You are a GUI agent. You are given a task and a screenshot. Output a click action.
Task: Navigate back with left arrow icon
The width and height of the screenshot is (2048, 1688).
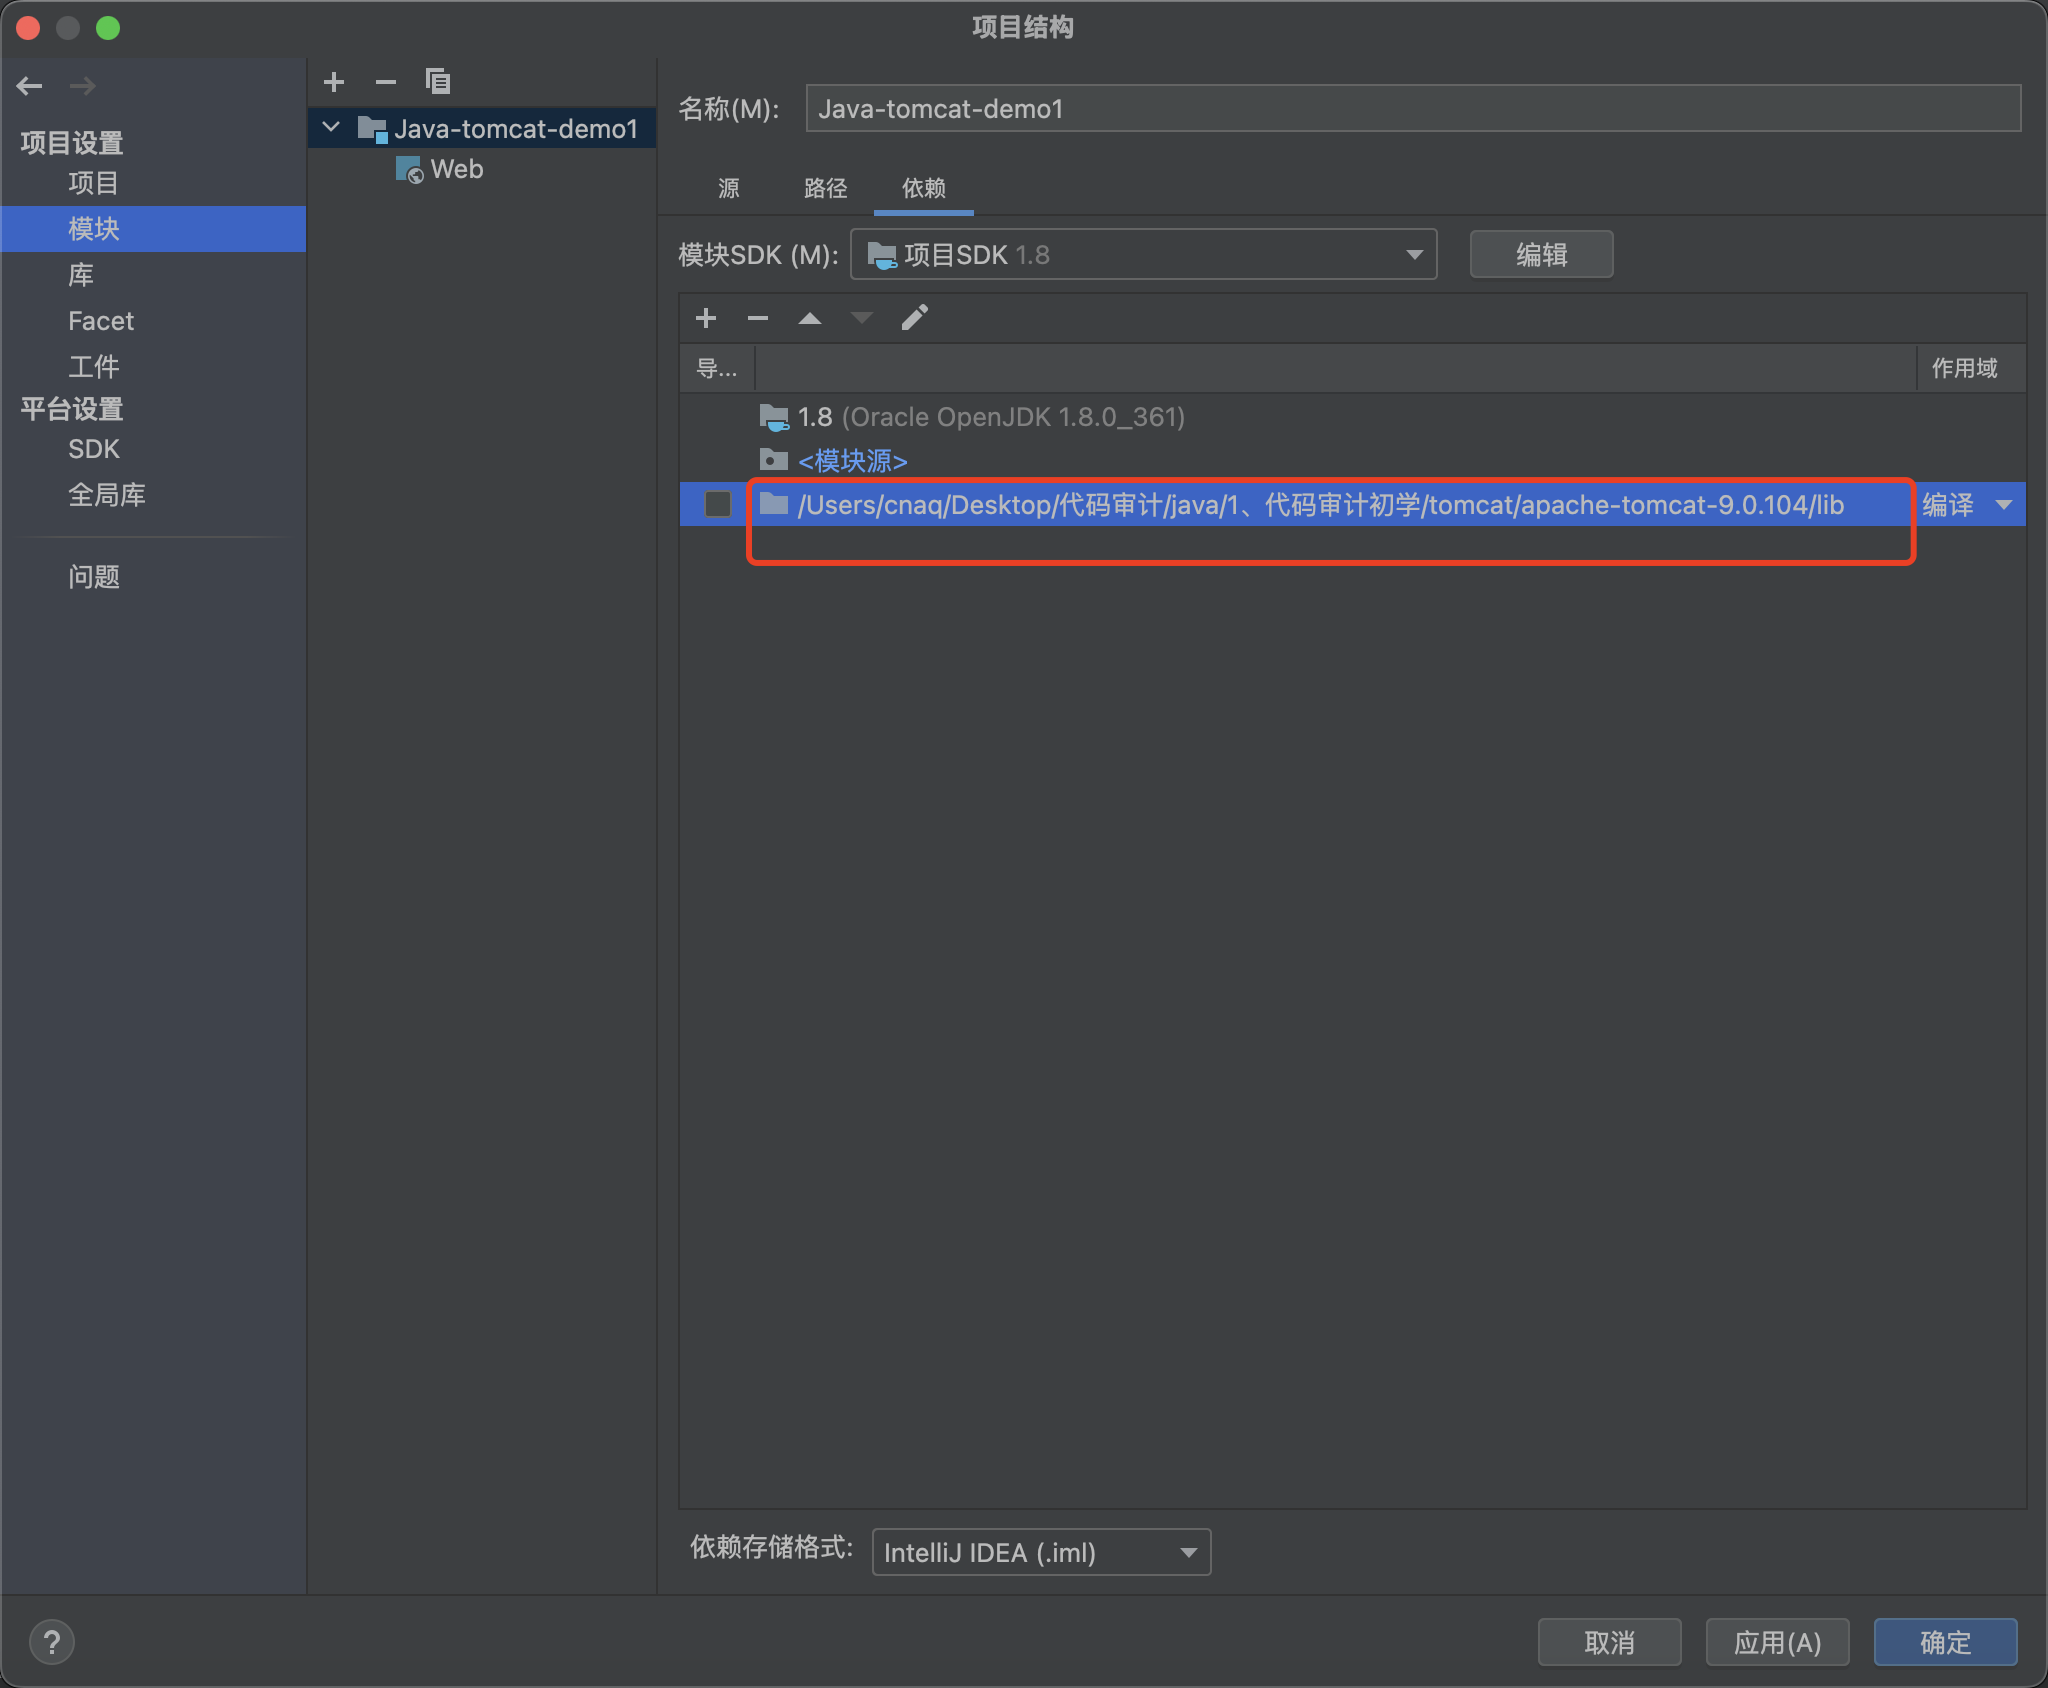click(30, 86)
